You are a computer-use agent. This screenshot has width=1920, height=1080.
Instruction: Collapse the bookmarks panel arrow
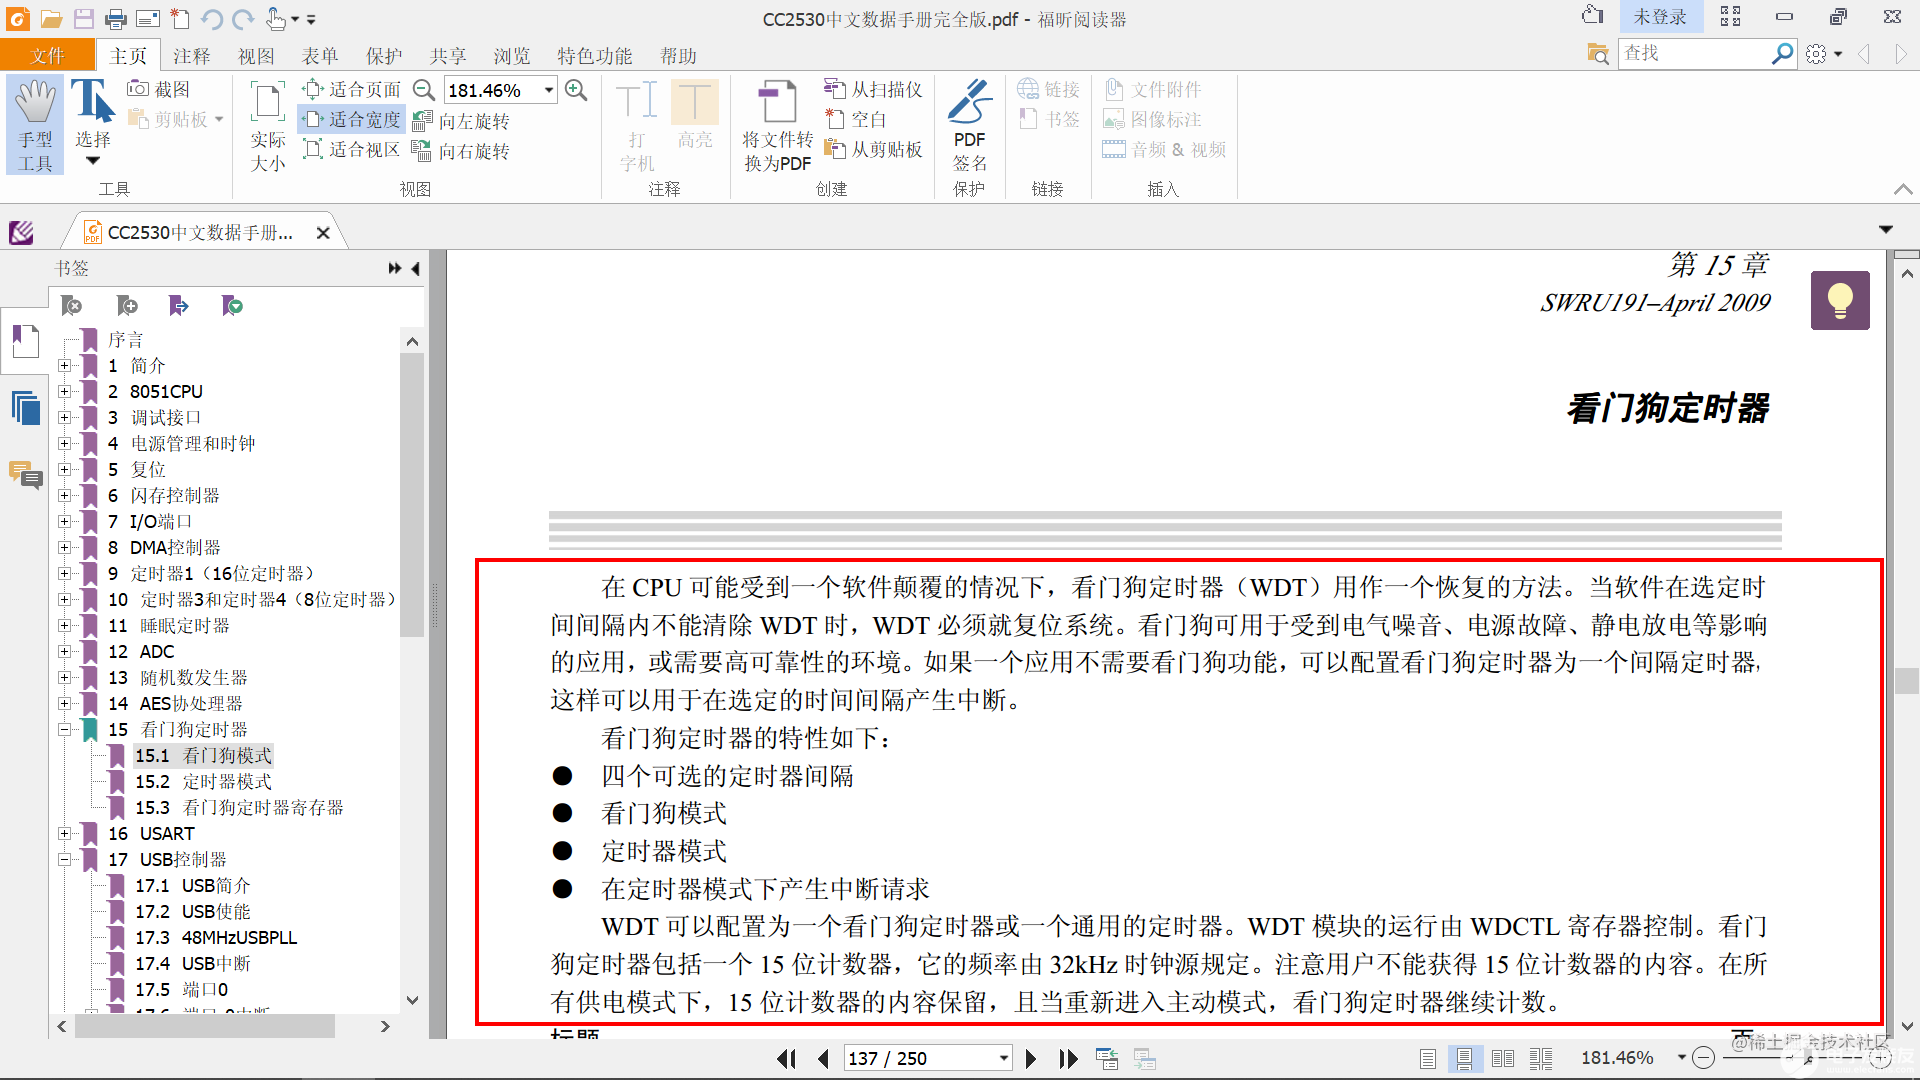pyautogui.click(x=415, y=268)
